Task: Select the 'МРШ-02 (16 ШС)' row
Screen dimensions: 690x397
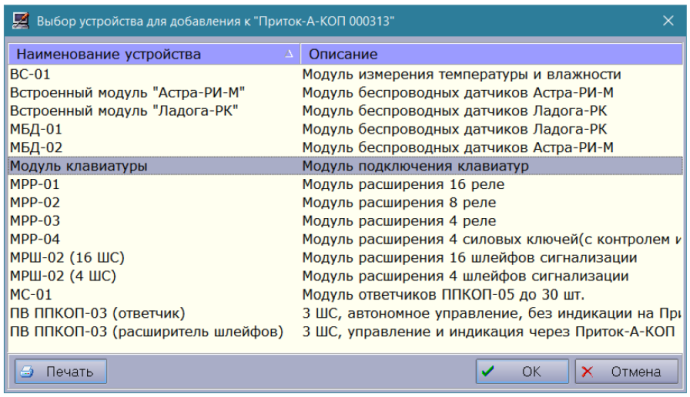Action: [x=345, y=257]
